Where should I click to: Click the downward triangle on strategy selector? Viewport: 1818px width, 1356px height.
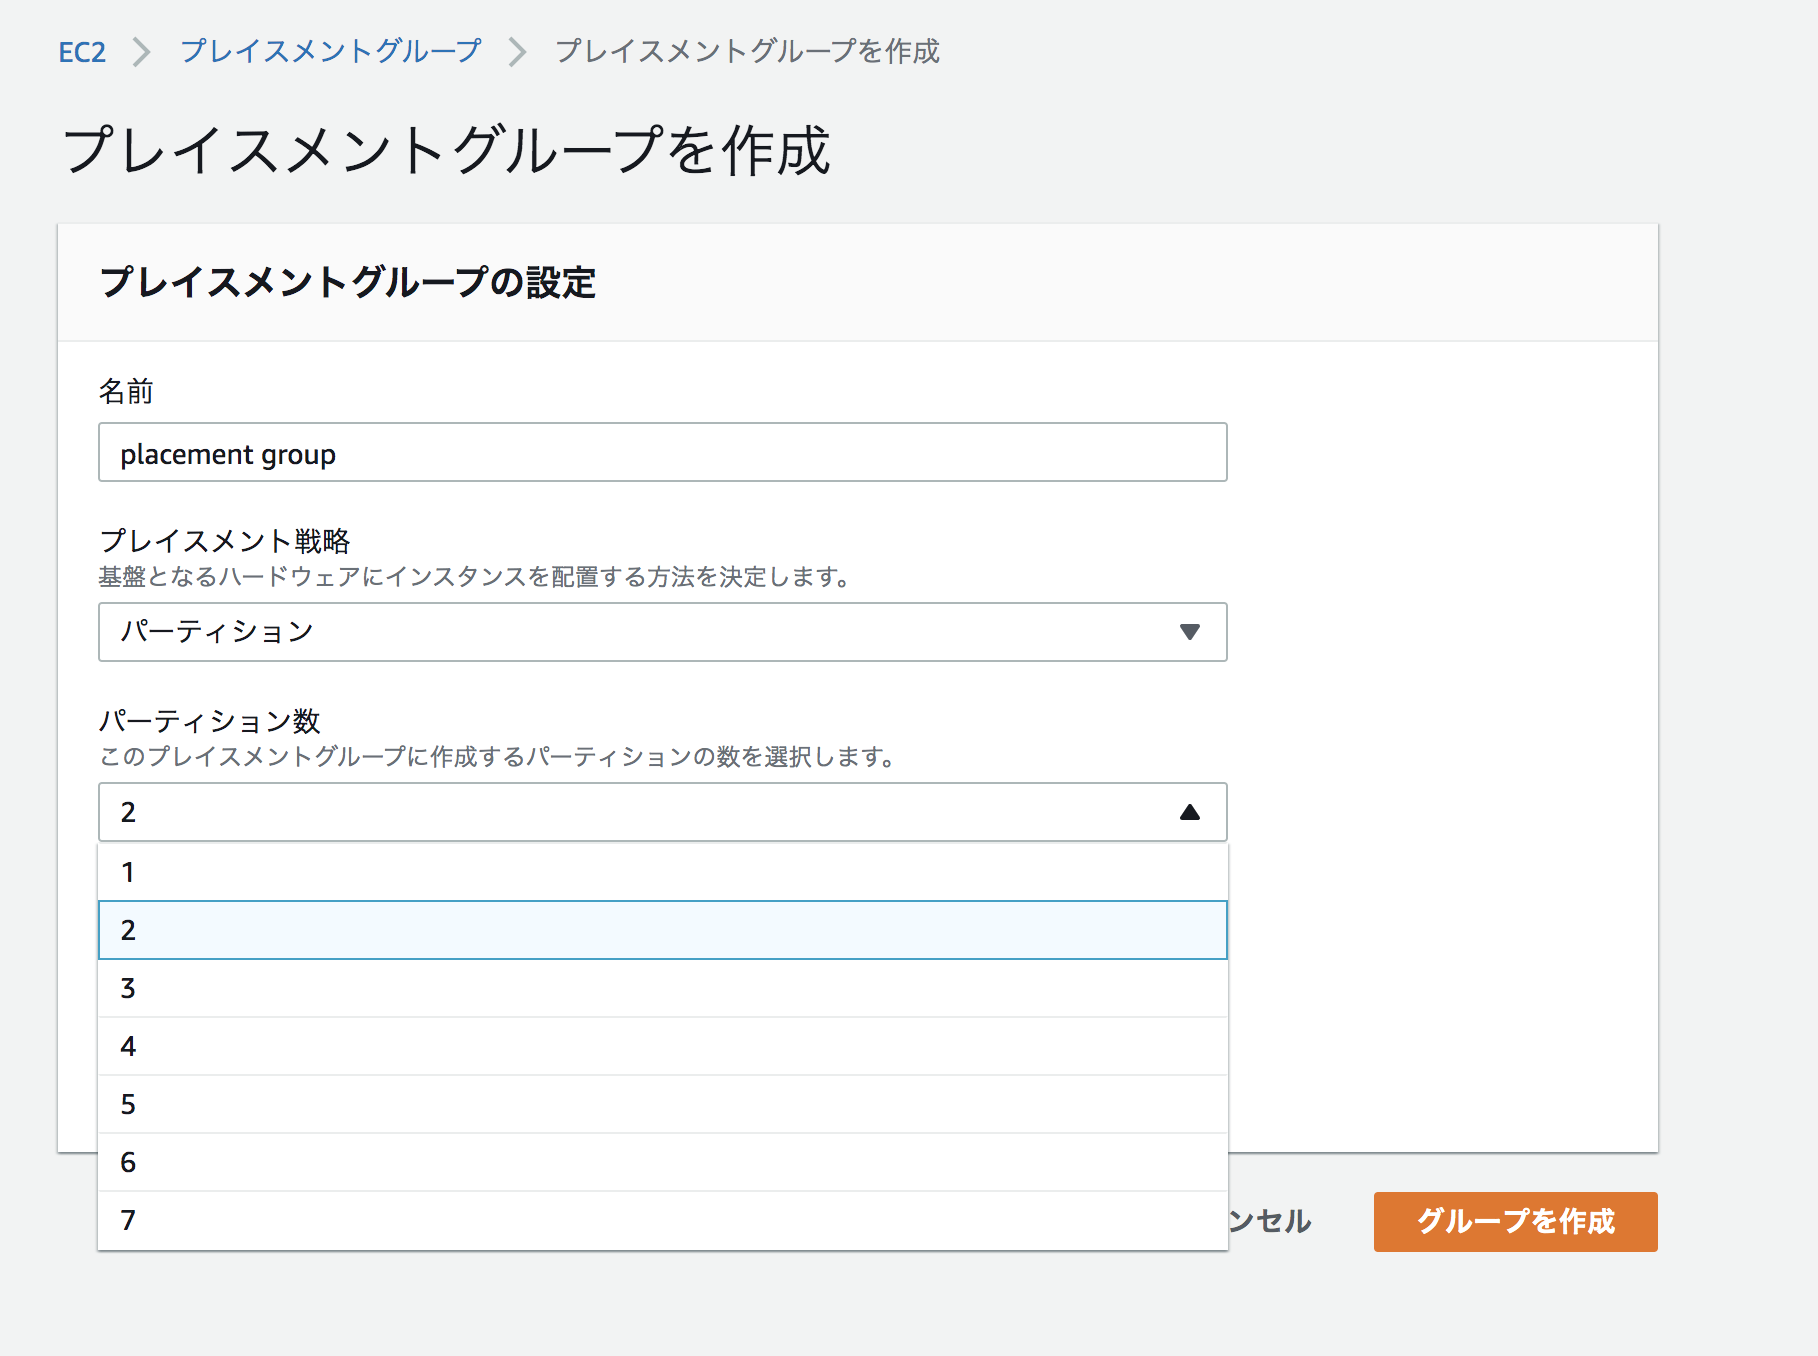1189,632
